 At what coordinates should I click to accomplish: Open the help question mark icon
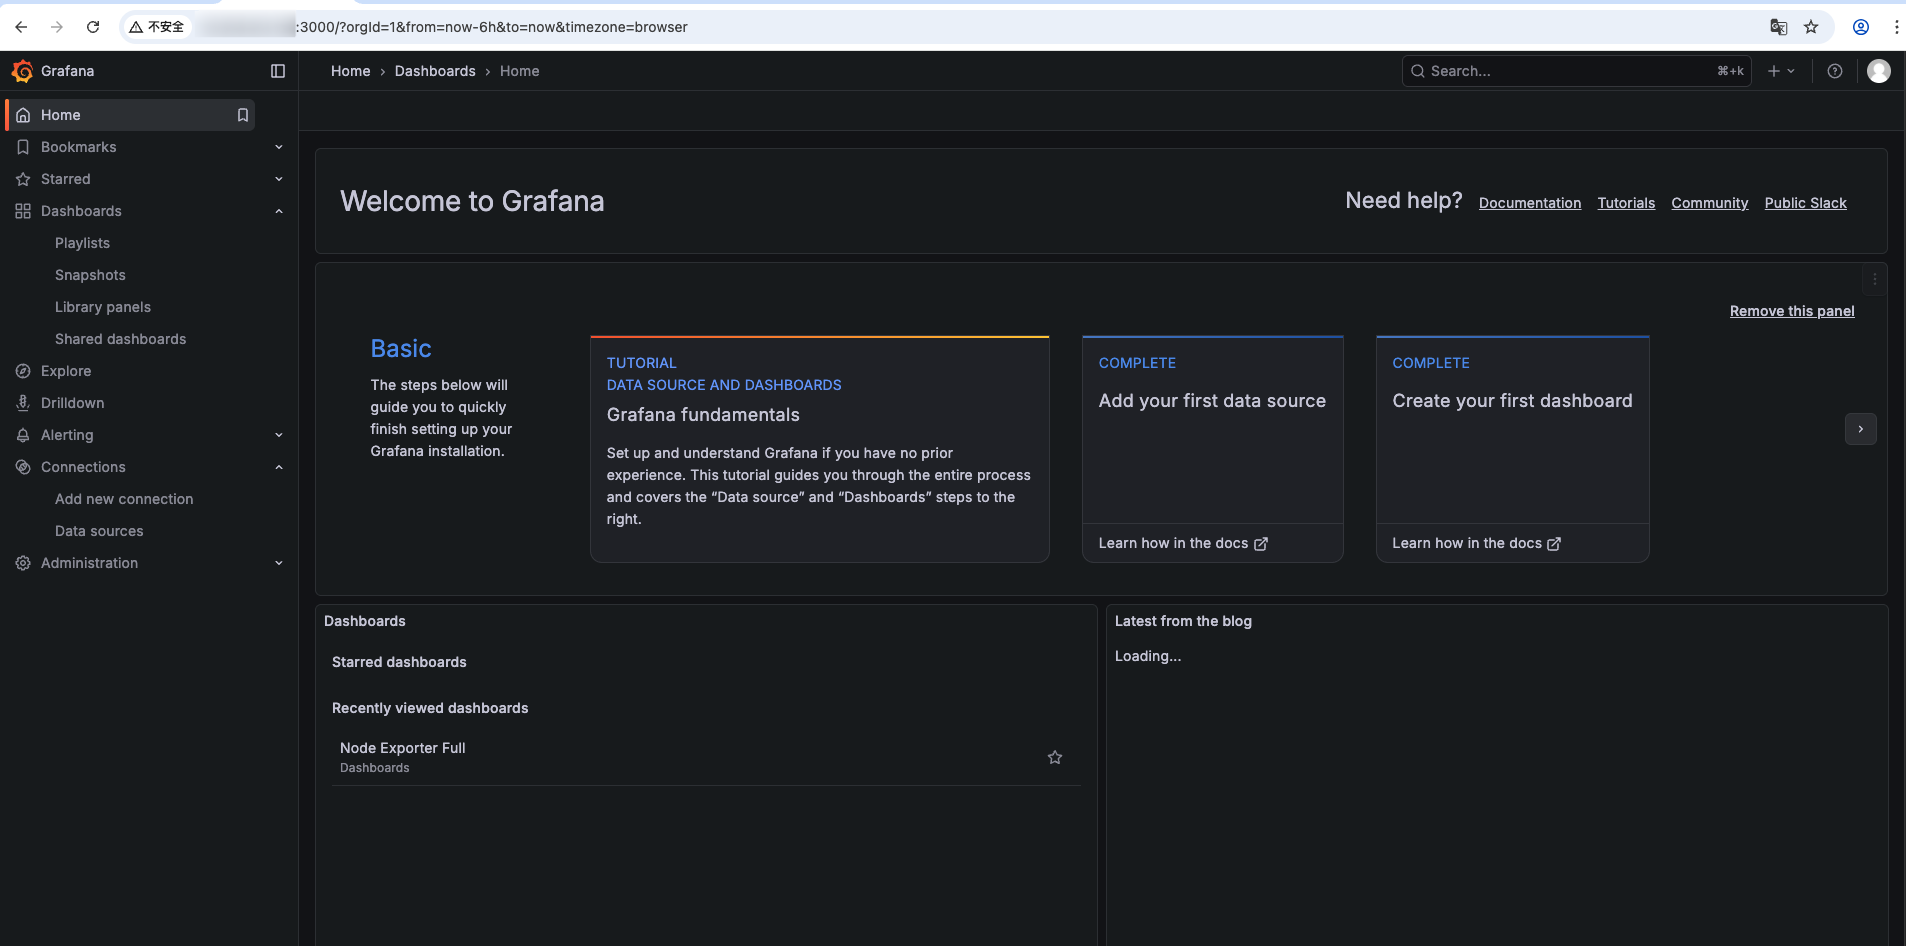coord(1835,71)
